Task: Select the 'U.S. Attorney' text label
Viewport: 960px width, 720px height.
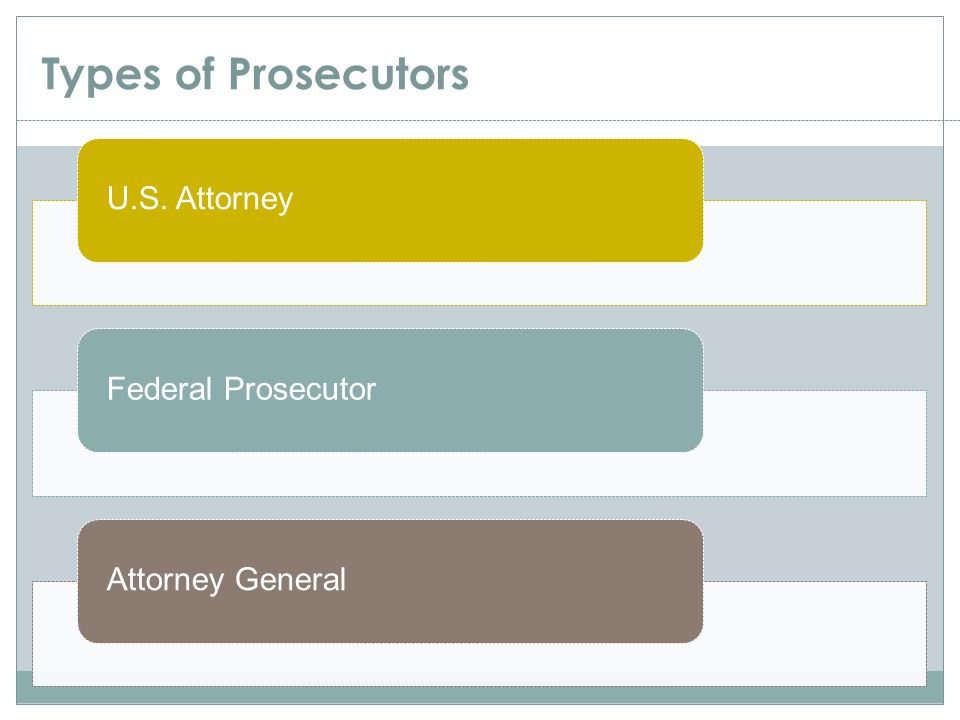Action: [200, 198]
